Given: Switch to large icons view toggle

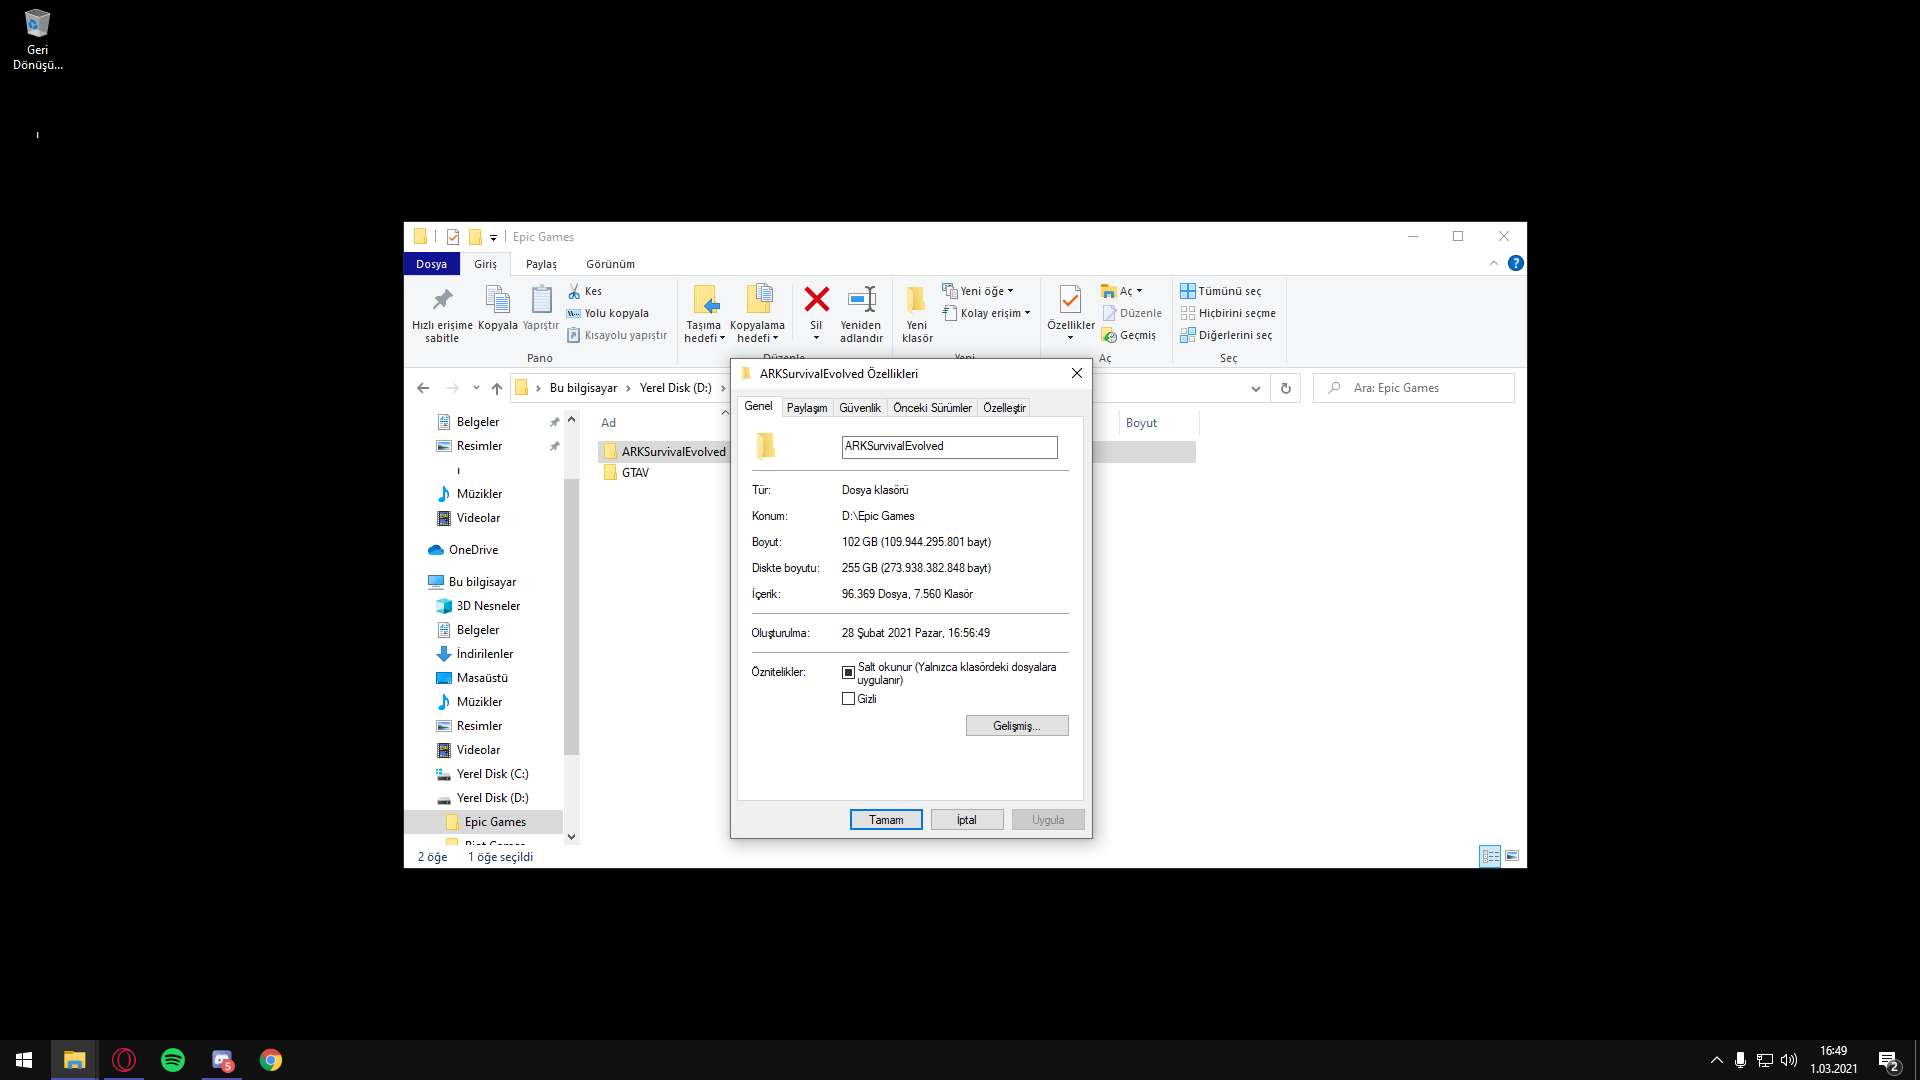Looking at the screenshot, I should pos(1512,856).
